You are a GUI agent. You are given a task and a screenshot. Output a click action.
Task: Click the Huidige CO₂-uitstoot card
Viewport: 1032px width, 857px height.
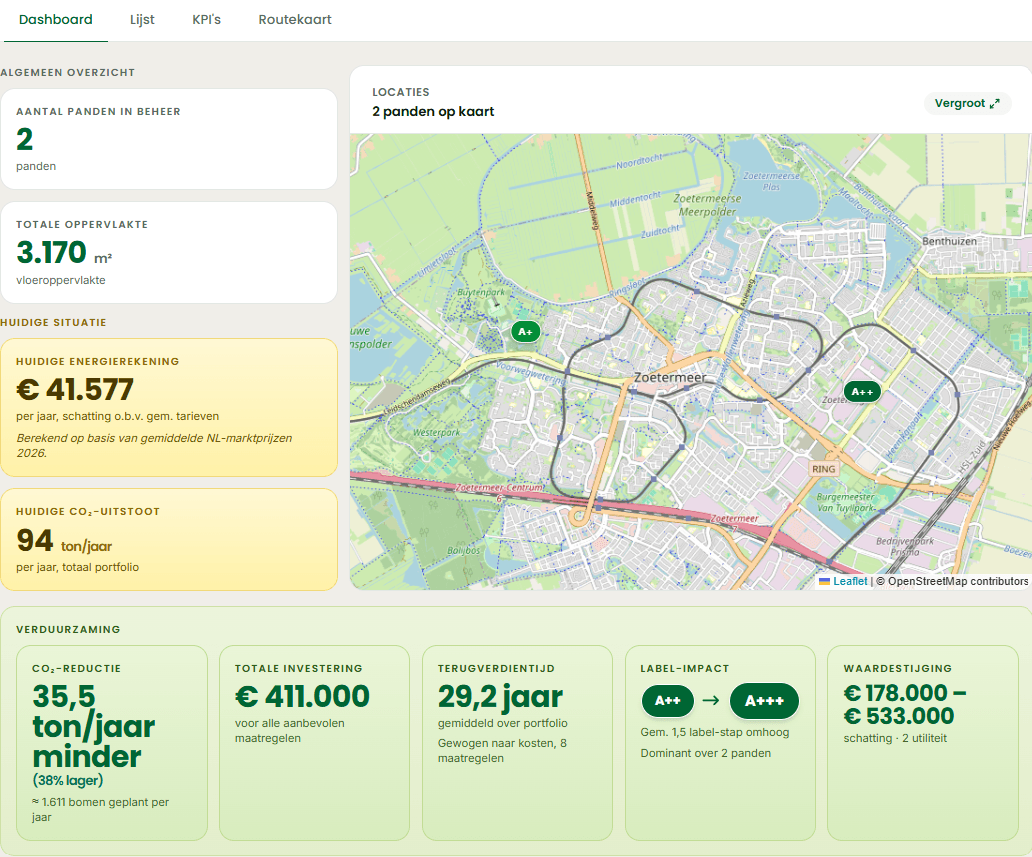pos(169,539)
